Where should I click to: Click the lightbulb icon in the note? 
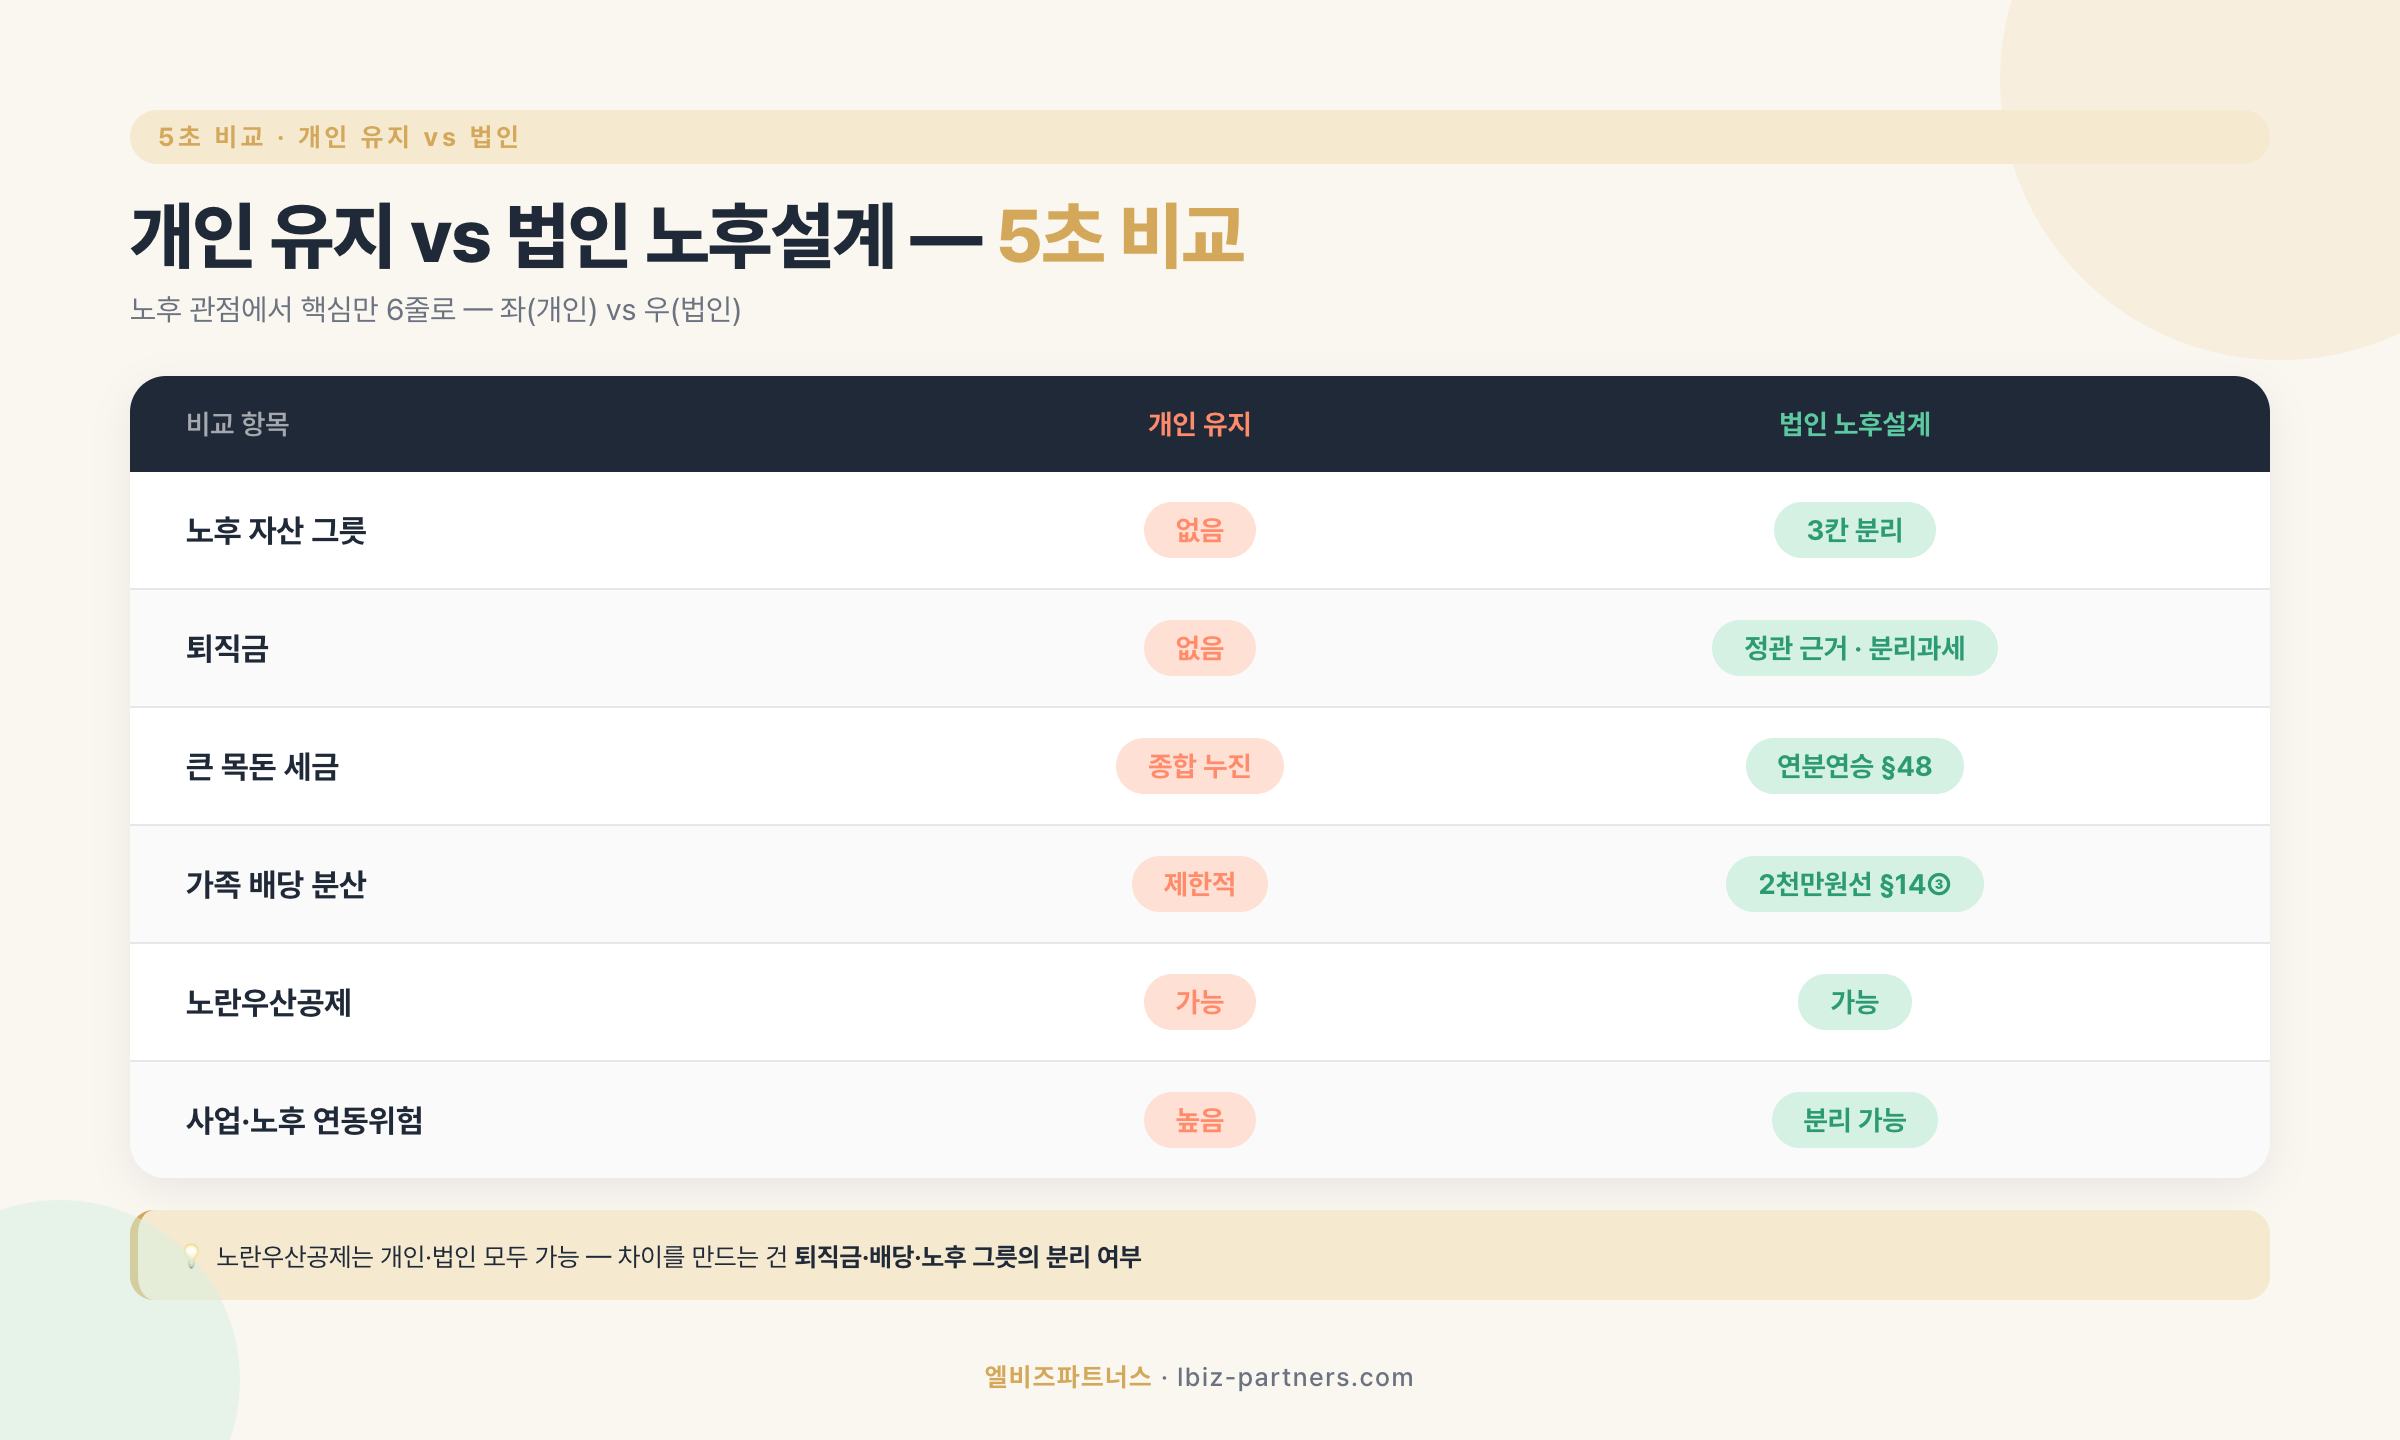tap(191, 1256)
